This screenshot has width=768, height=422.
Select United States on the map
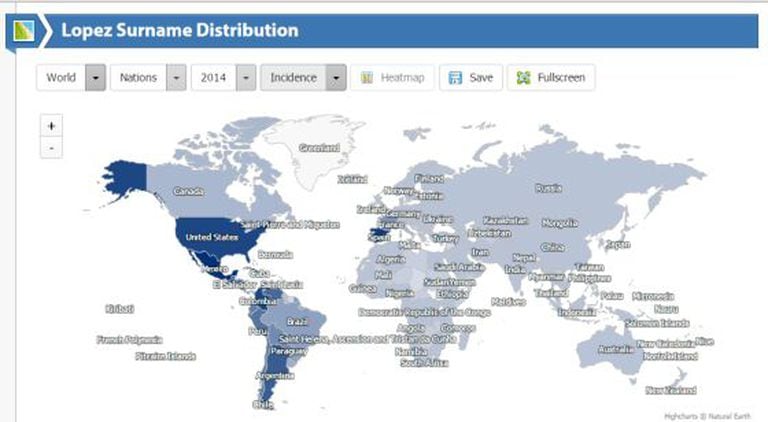pos(213,237)
